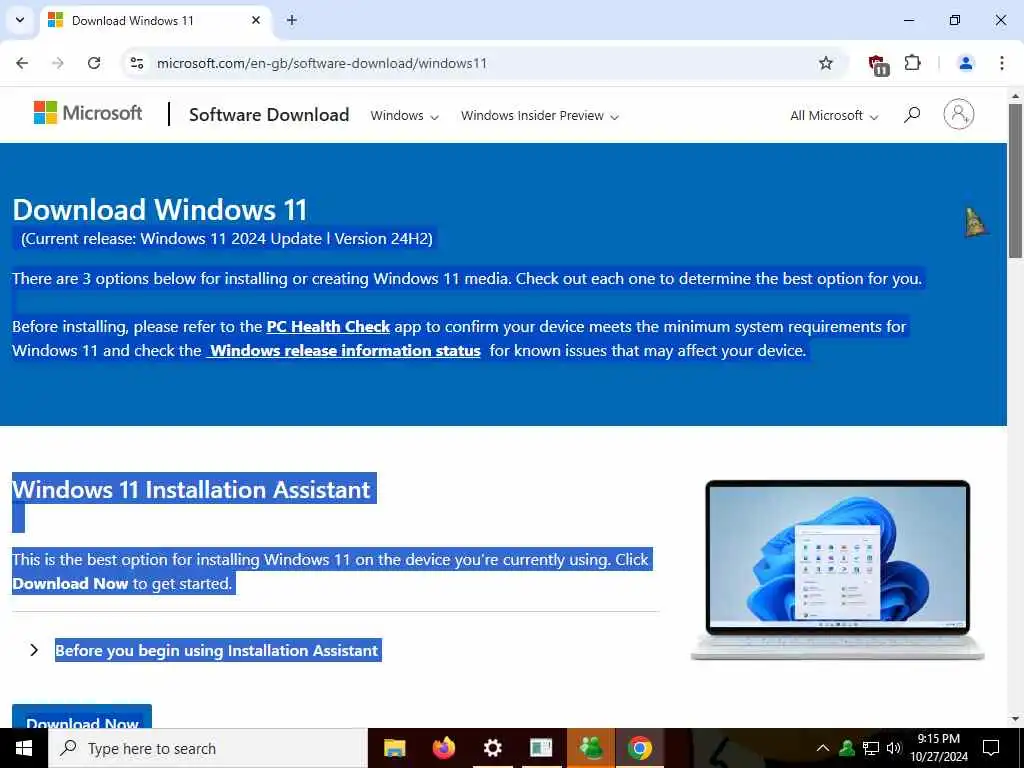The height and width of the screenshot is (768, 1024).
Task: Open the Windows Start menu
Action: pyautogui.click(x=24, y=748)
